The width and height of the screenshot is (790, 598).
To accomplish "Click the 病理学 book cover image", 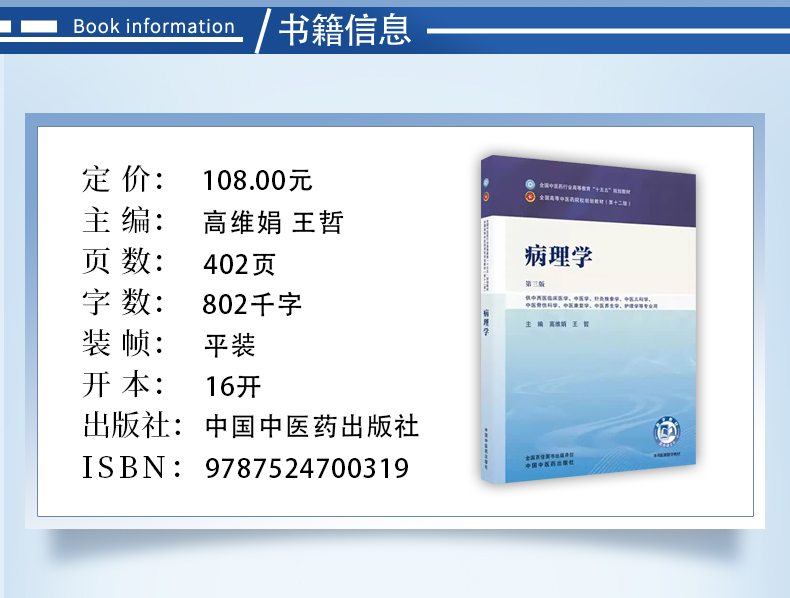I will coord(588,319).
